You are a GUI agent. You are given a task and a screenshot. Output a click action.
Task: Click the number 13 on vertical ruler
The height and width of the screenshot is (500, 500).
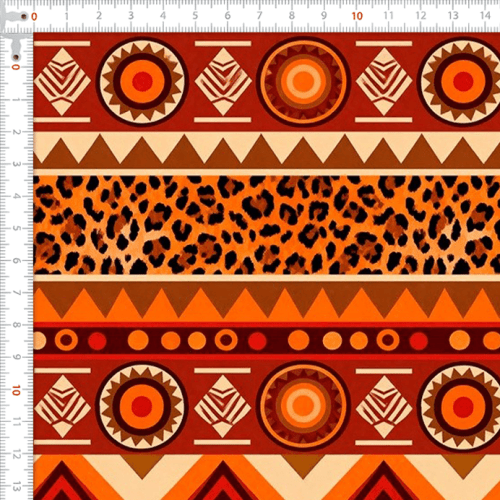coord(16,487)
